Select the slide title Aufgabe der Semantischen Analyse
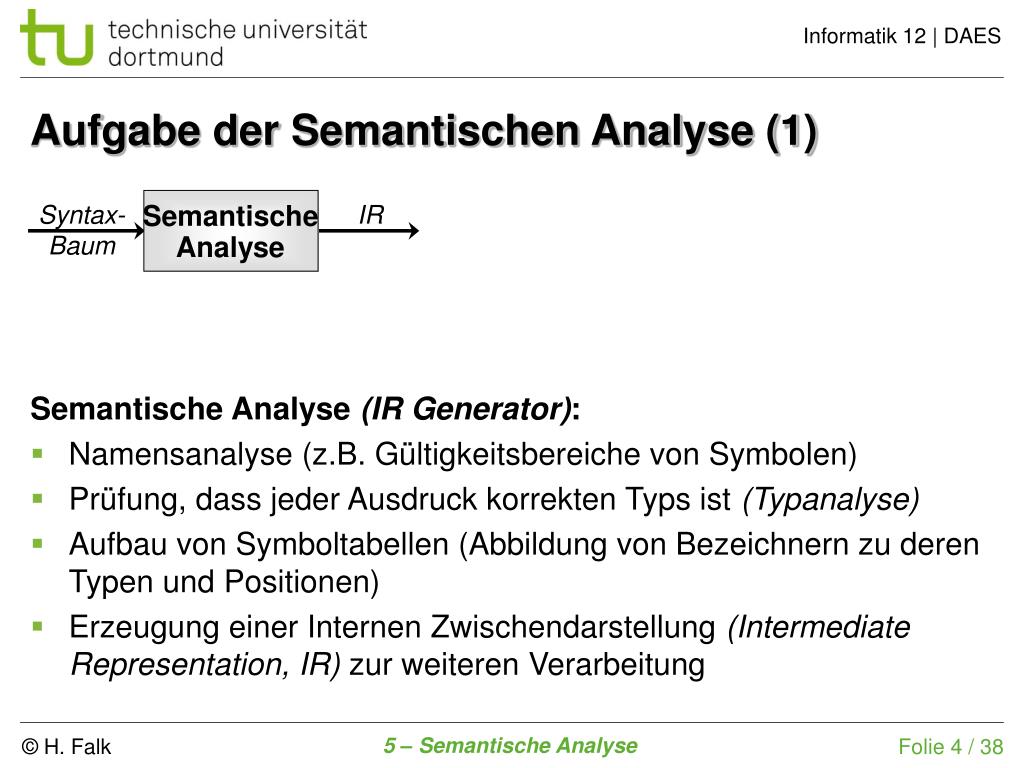This screenshot has height=768, width=1024. pyautogui.click(x=424, y=132)
